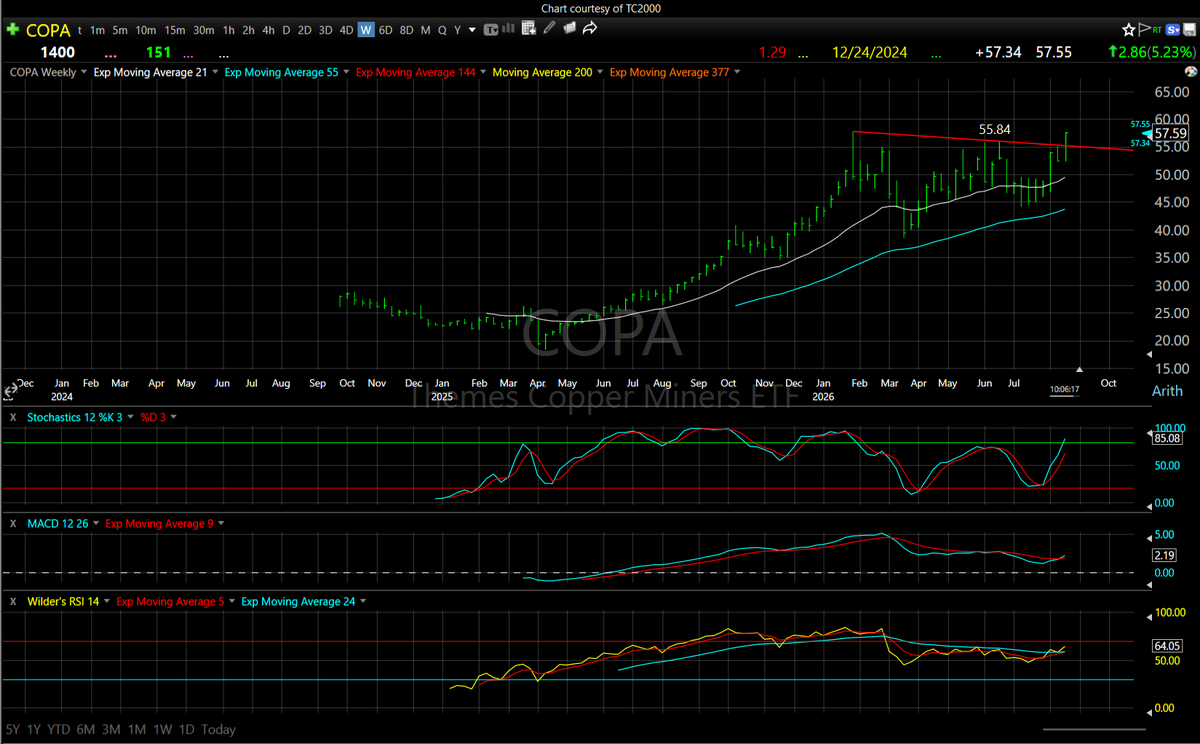Set chart range to 1W
This screenshot has width=1200, height=744.
coord(164,729)
